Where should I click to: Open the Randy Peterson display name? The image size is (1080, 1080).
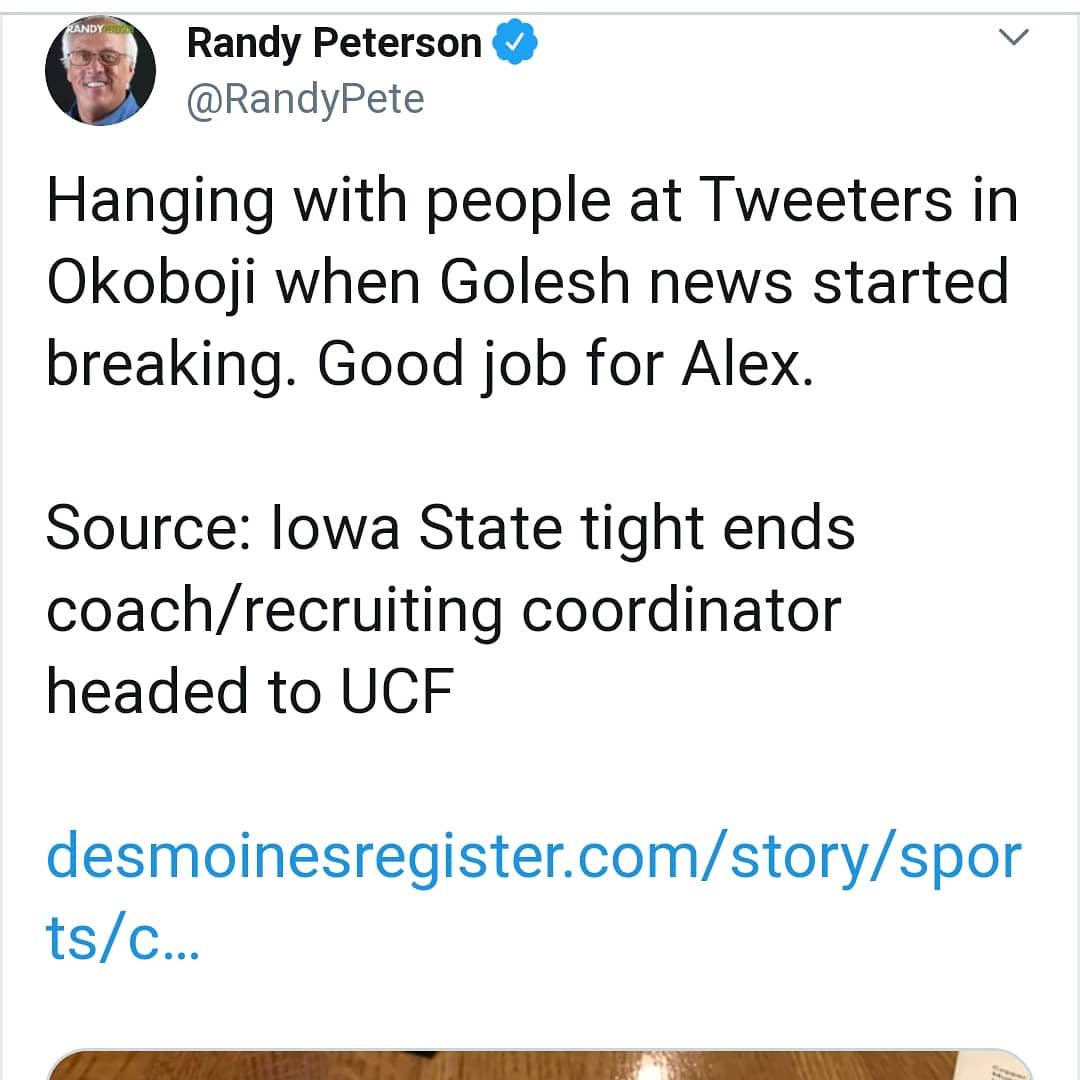pos(334,43)
